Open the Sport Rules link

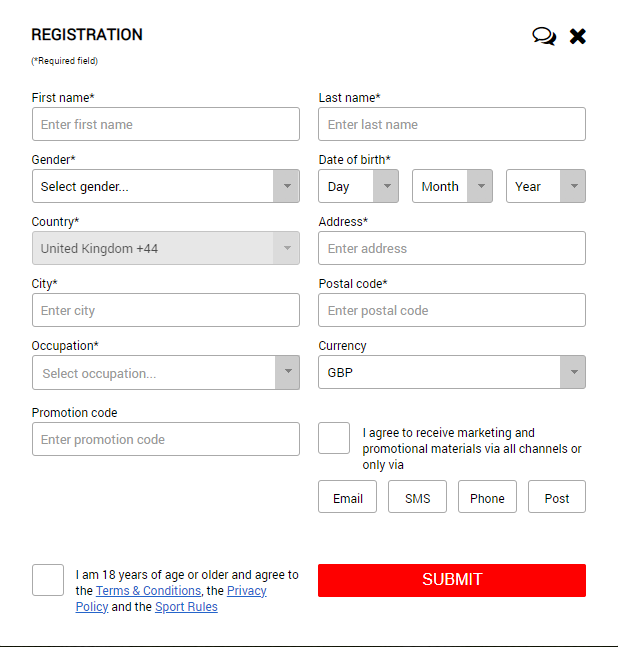tap(186, 607)
